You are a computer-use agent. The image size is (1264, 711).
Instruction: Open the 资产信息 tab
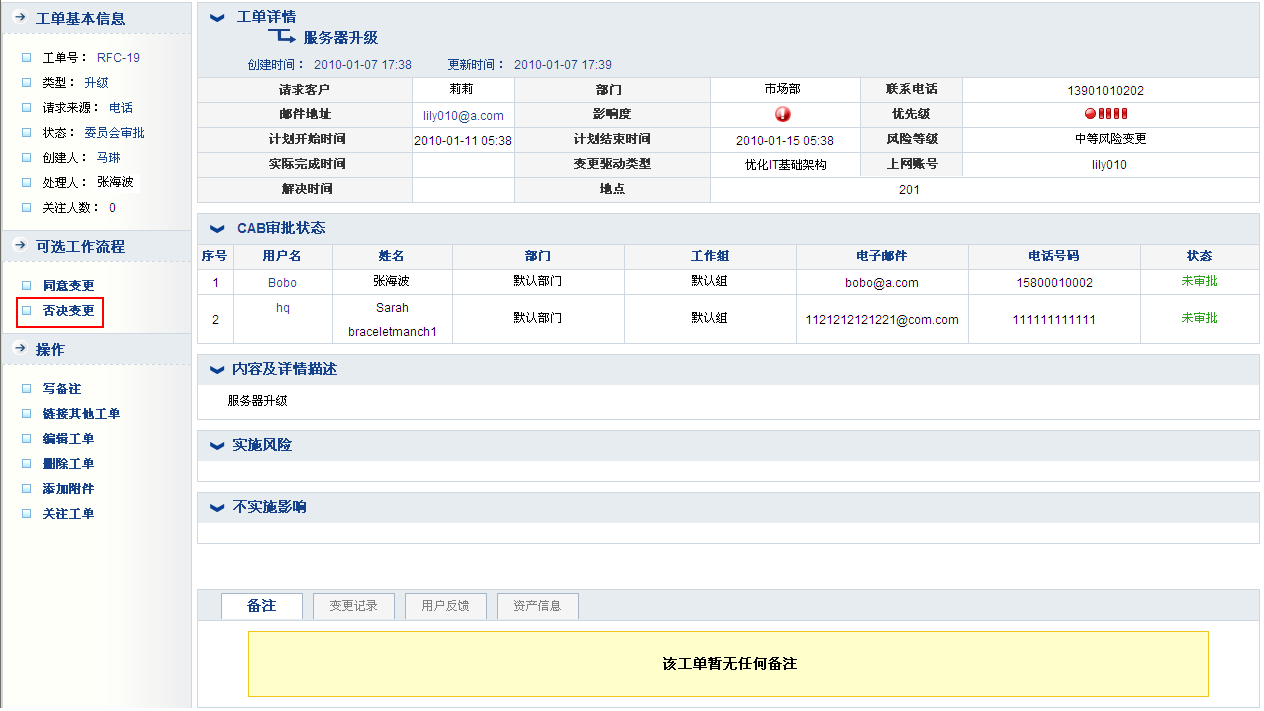coord(537,606)
